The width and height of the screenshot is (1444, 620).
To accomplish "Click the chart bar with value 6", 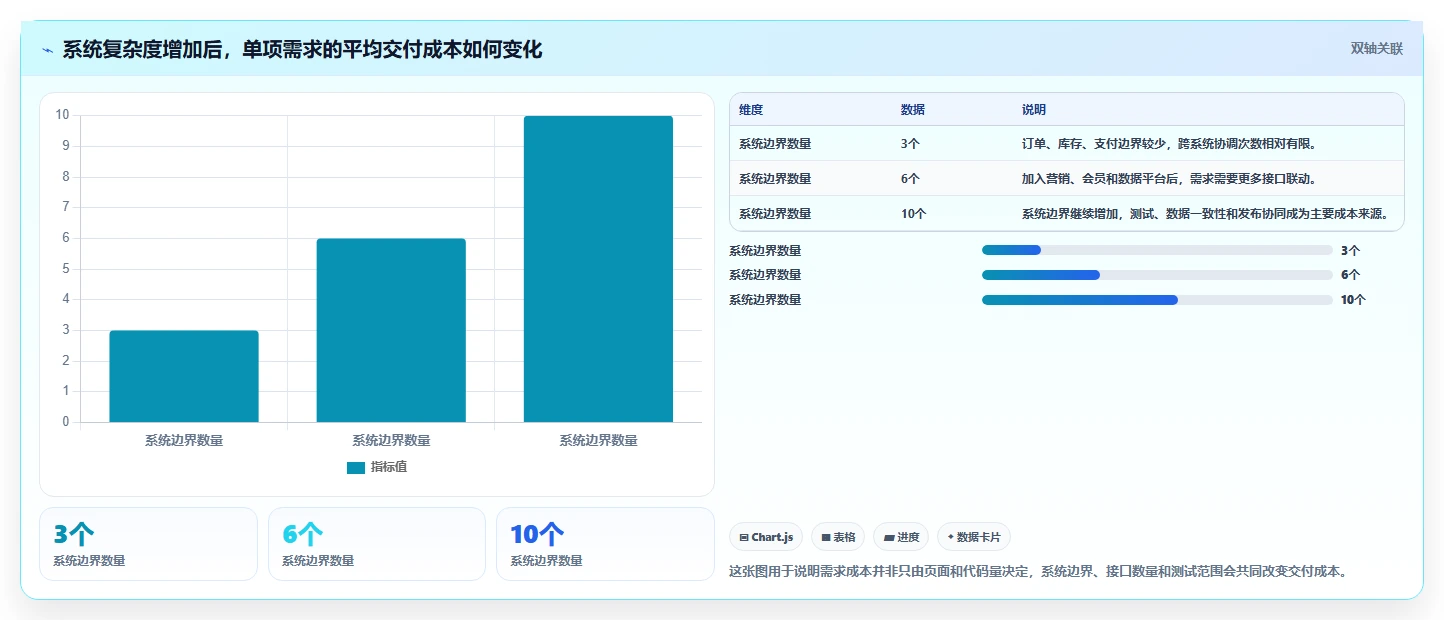I will pyautogui.click(x=391, y=330).
